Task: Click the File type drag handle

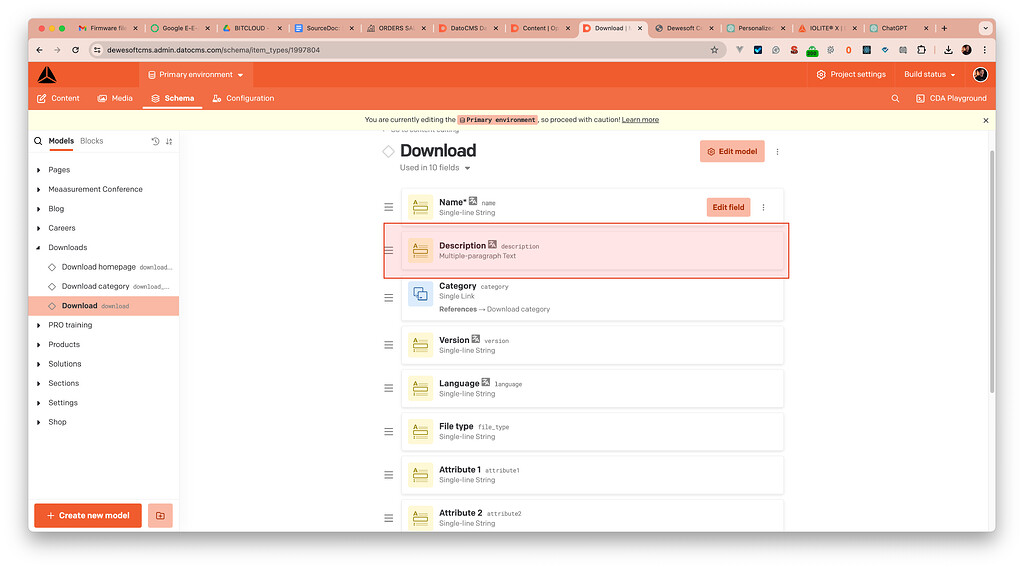Action: point(389,432)
